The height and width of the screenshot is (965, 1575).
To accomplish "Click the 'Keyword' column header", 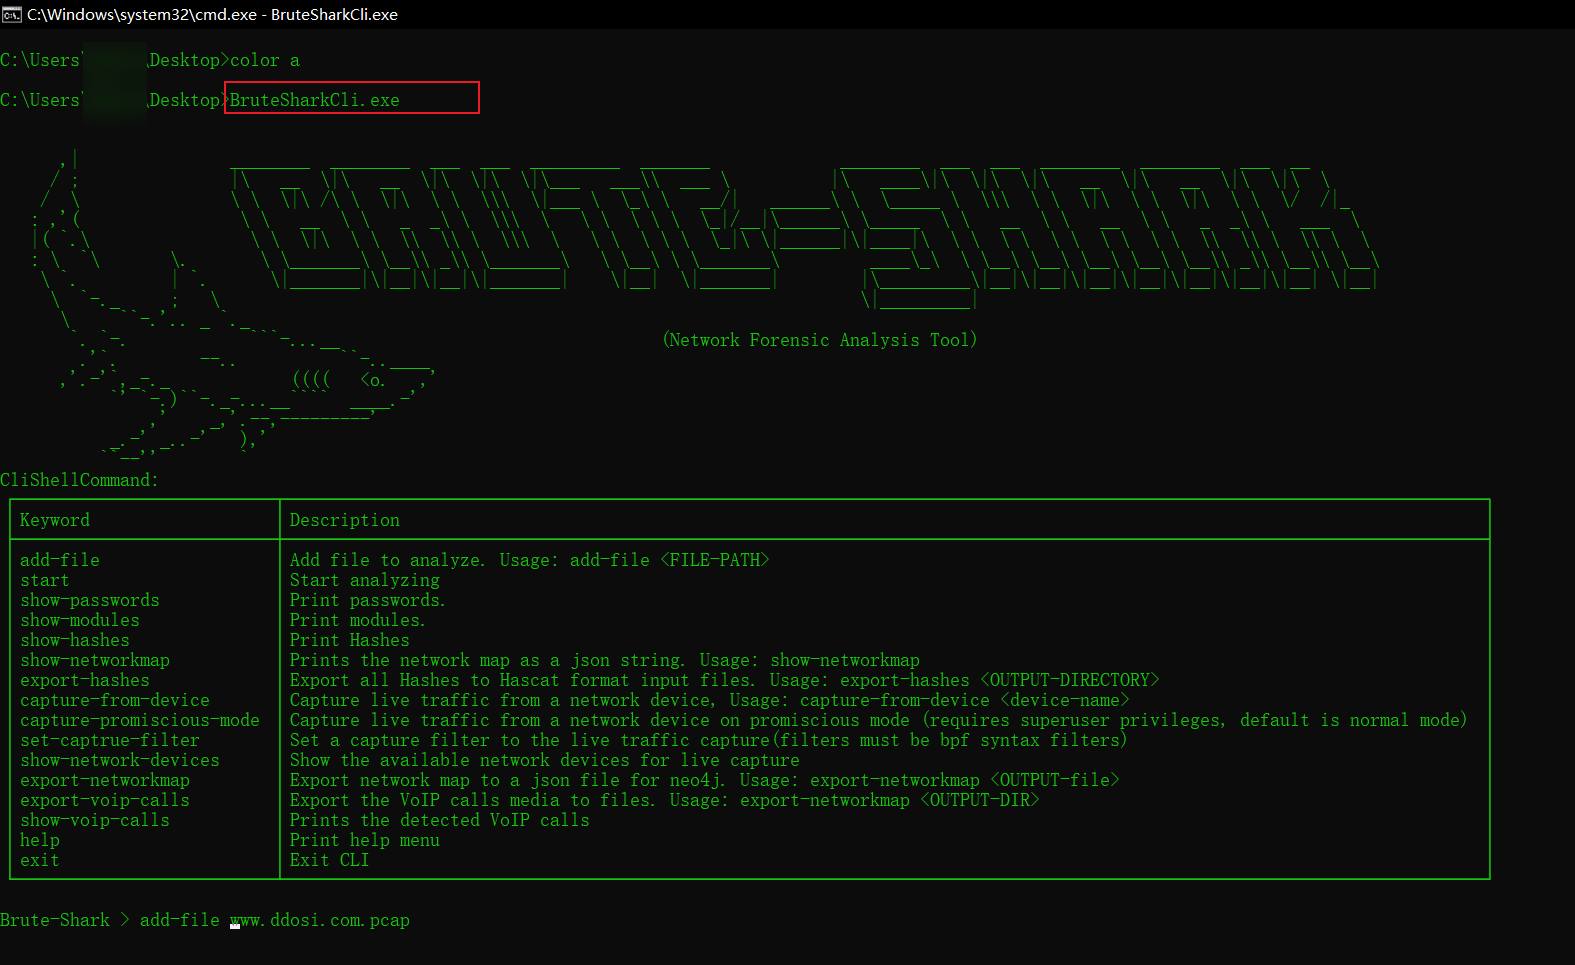I will pyautogui.click(x=55, y=520).
